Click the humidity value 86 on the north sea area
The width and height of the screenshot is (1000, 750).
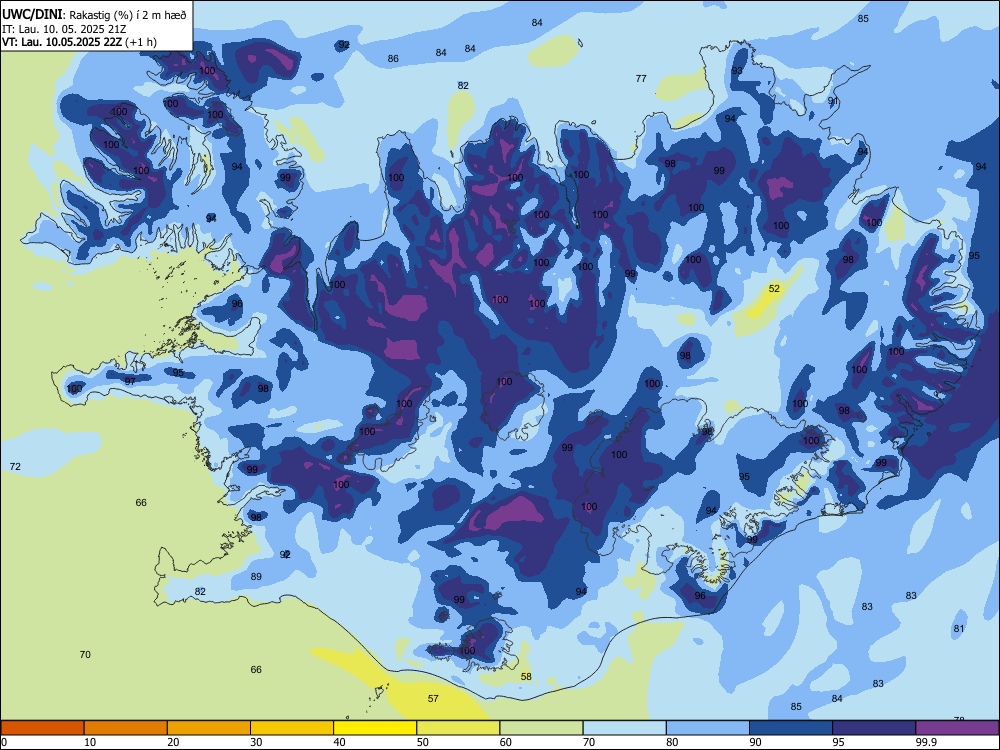tap(393, 59)
